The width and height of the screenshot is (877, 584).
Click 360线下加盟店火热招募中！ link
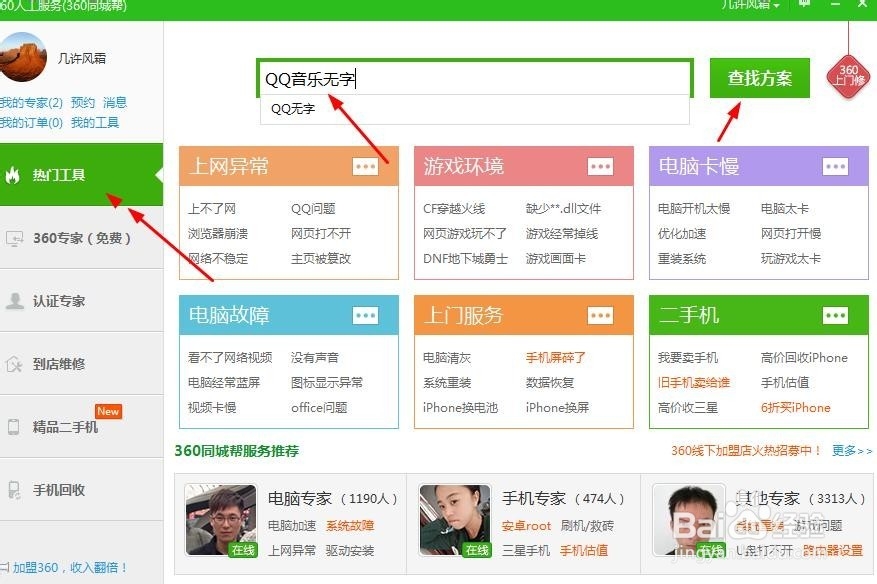tap(747, 450)
